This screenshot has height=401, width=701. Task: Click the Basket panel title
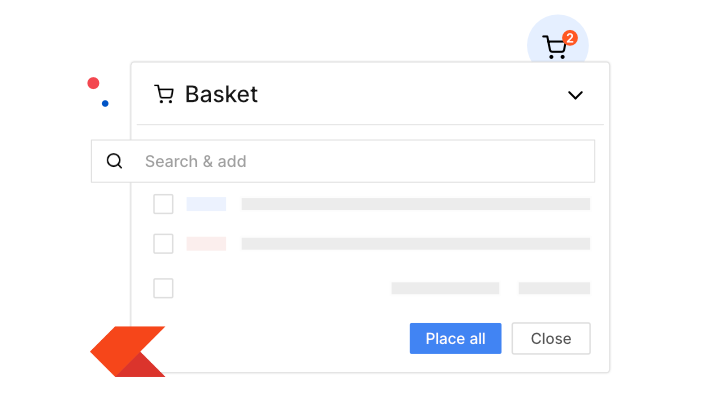(x=221, y=94)
